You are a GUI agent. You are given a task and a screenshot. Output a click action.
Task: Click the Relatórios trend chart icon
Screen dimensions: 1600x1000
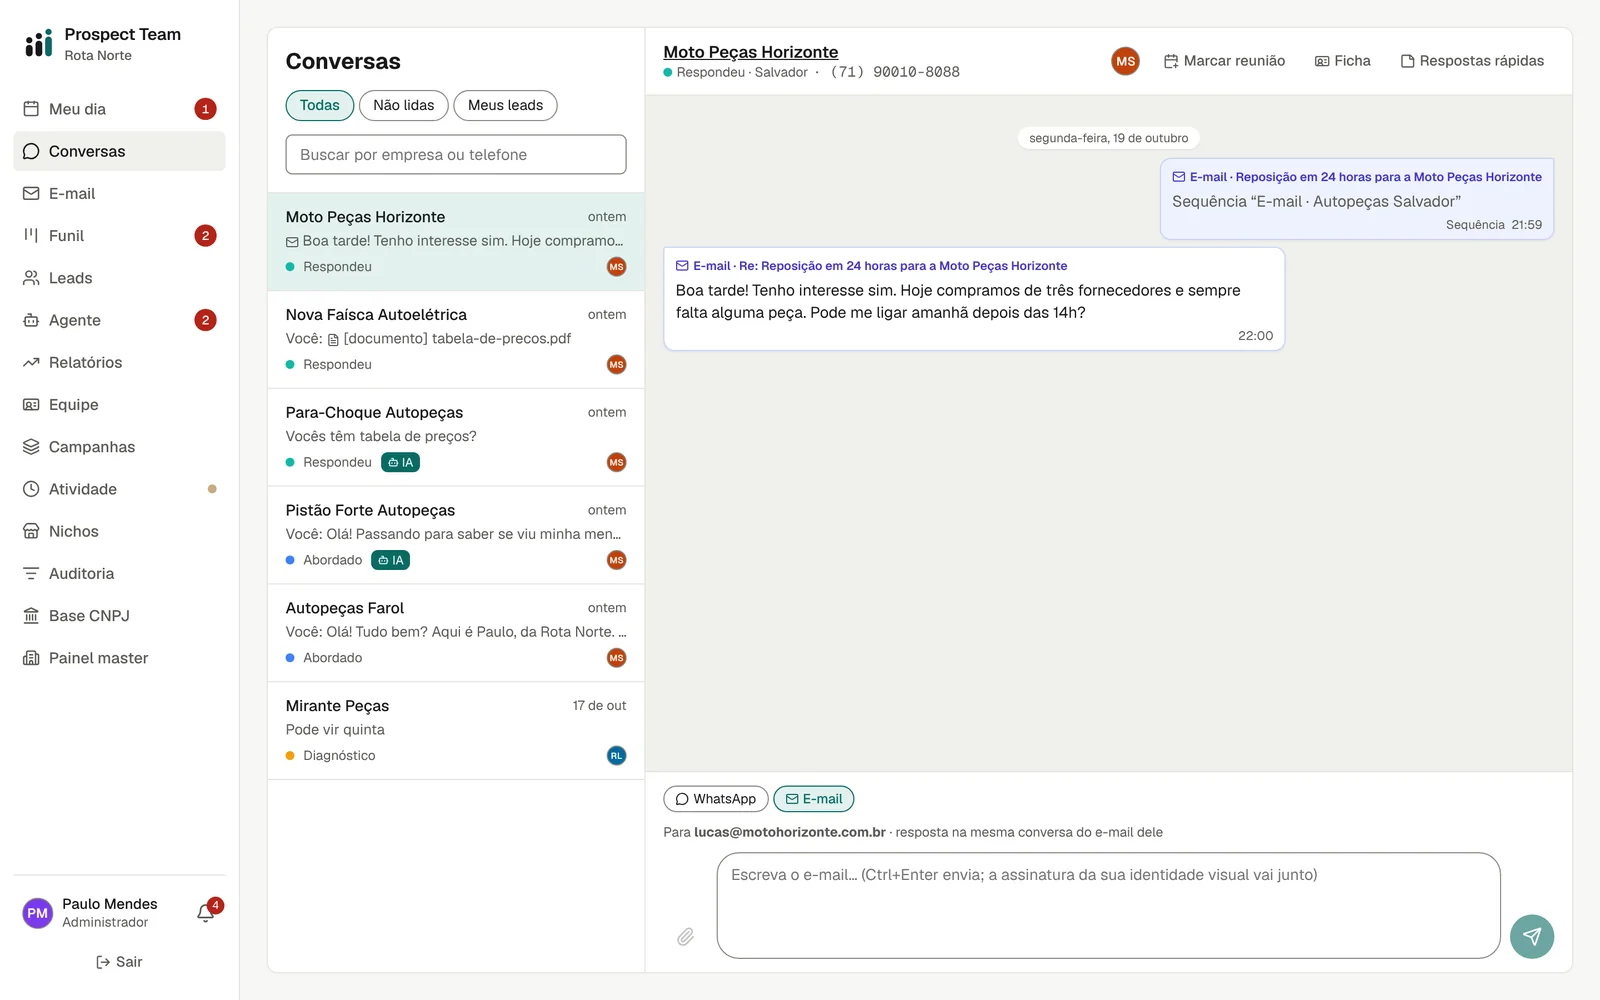[31, 362]
